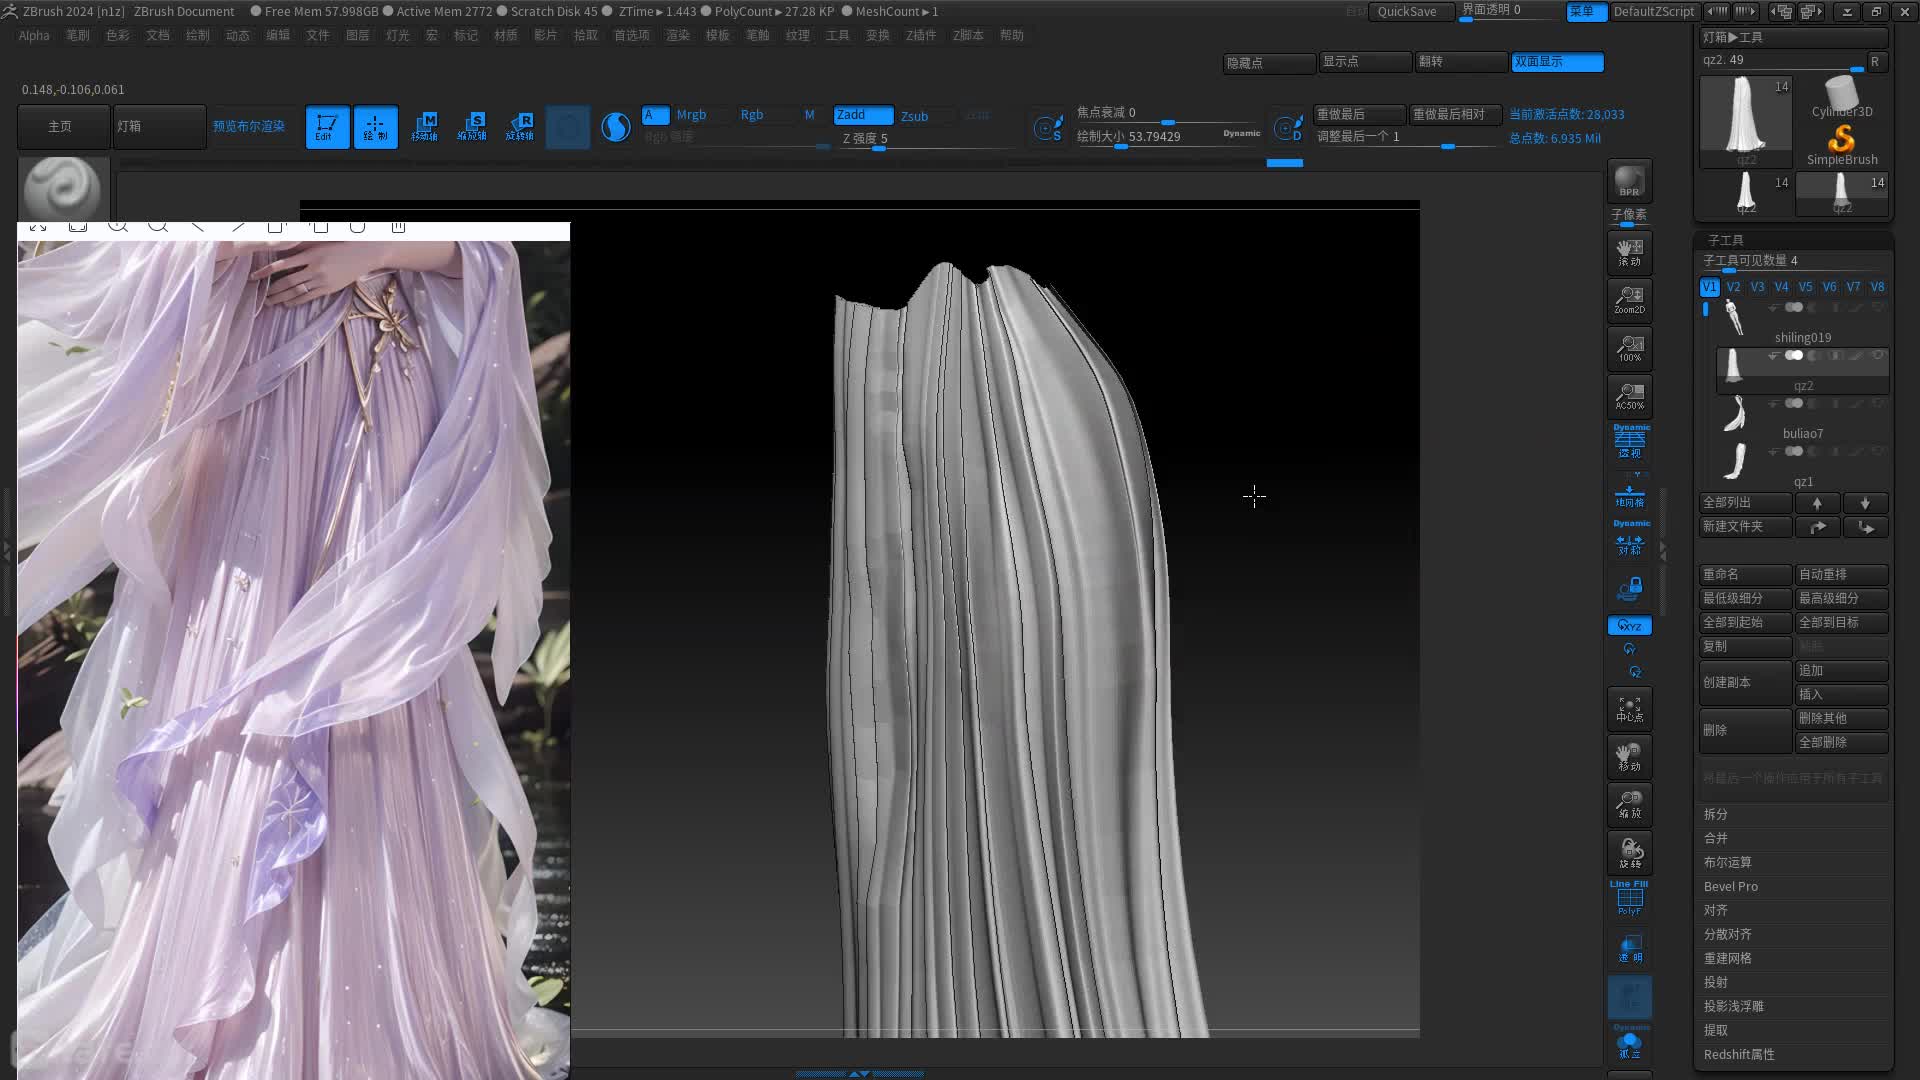Image resolution: width=1920 pixels, height=1080 pixels.
Task: Toggle PolyF line fill display
Action: tap(1629, 899)
